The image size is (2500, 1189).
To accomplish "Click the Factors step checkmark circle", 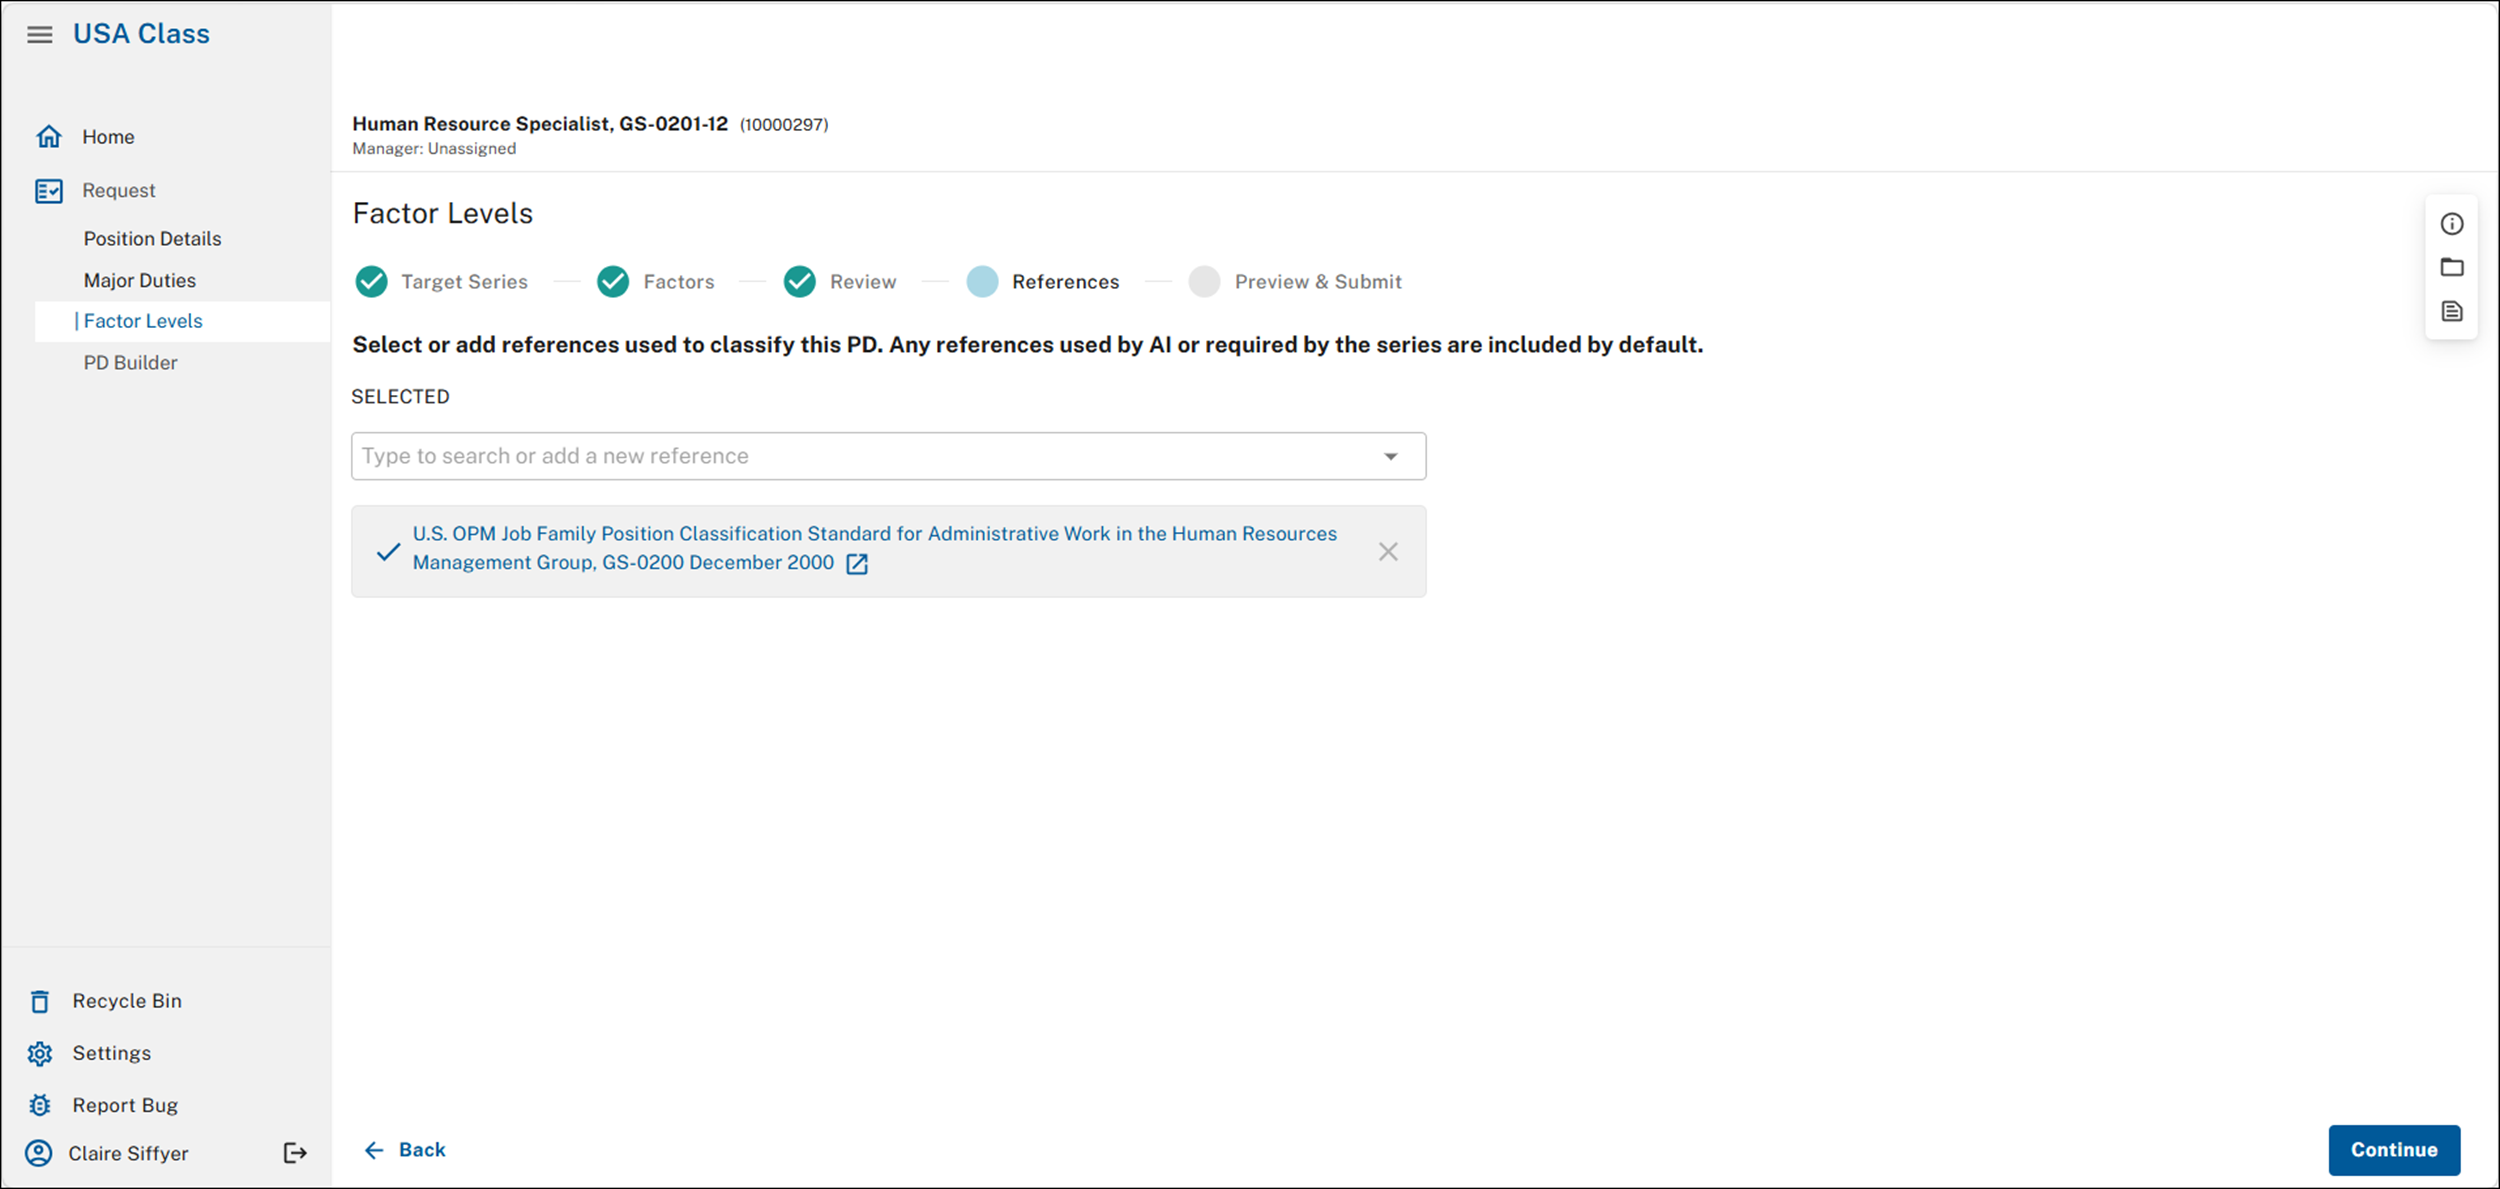I will coord(613,282).
